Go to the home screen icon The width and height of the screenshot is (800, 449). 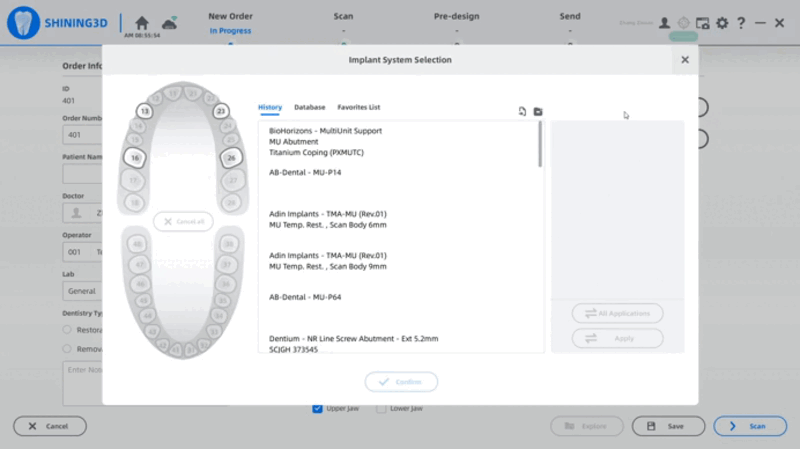pos(142,22)
